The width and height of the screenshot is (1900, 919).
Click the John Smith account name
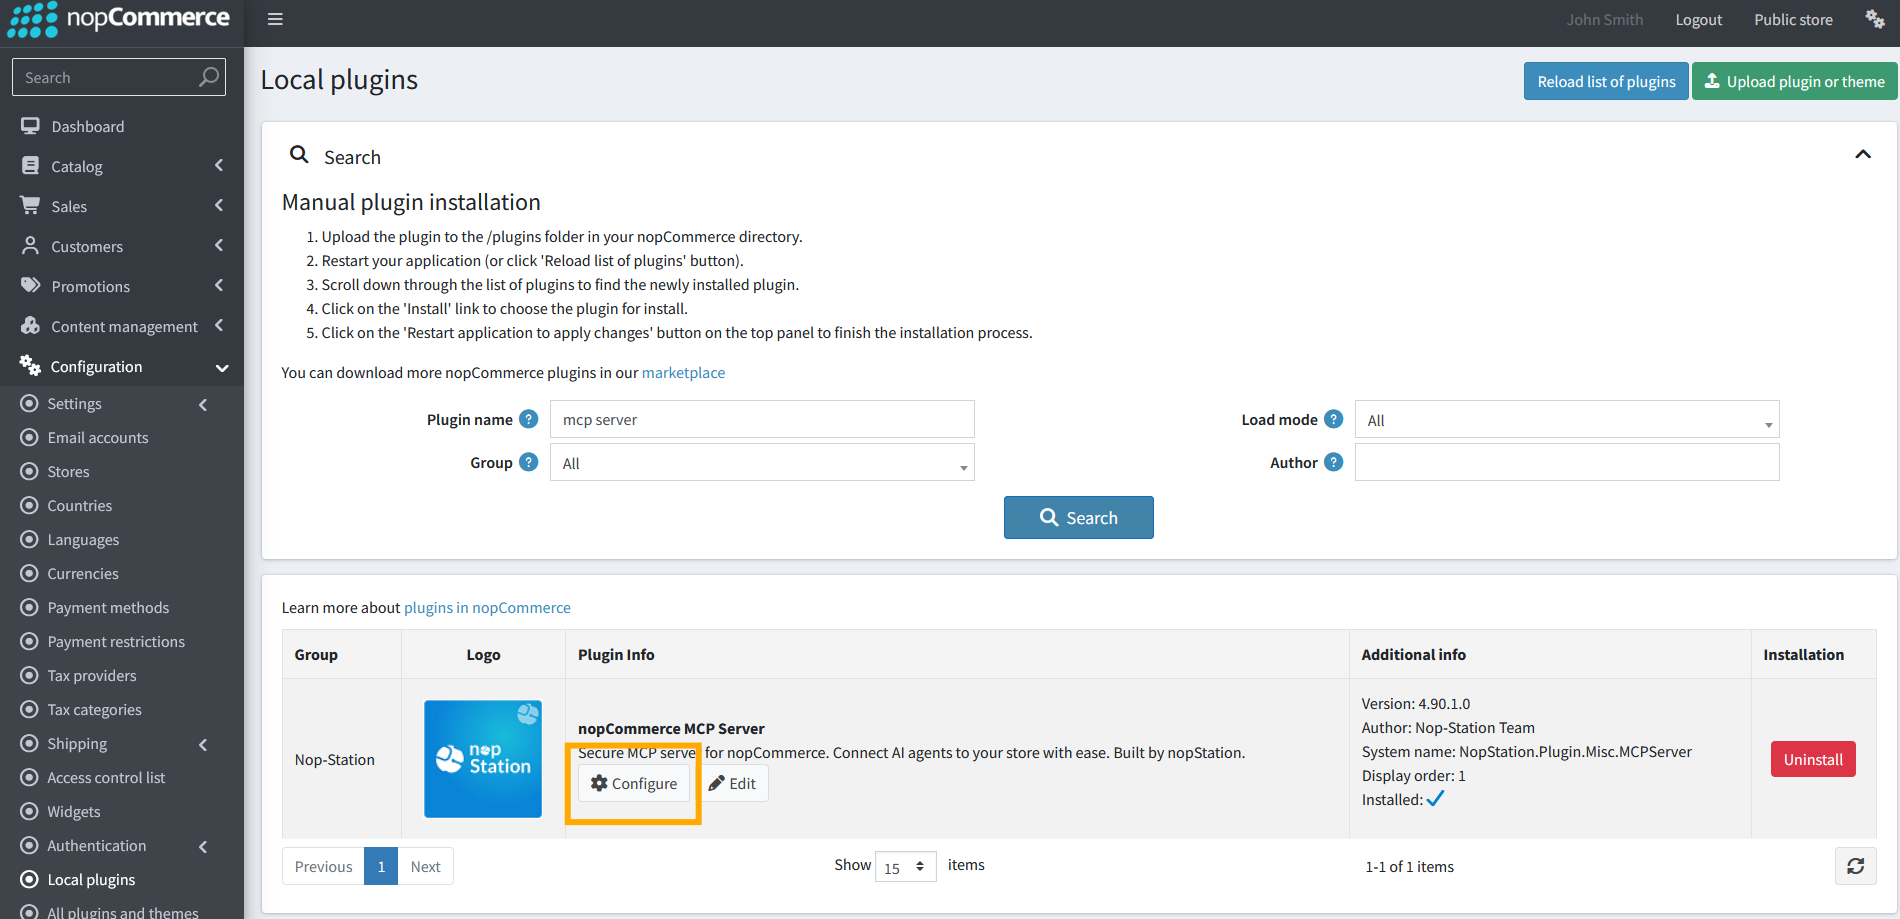tap(1604, 19)
